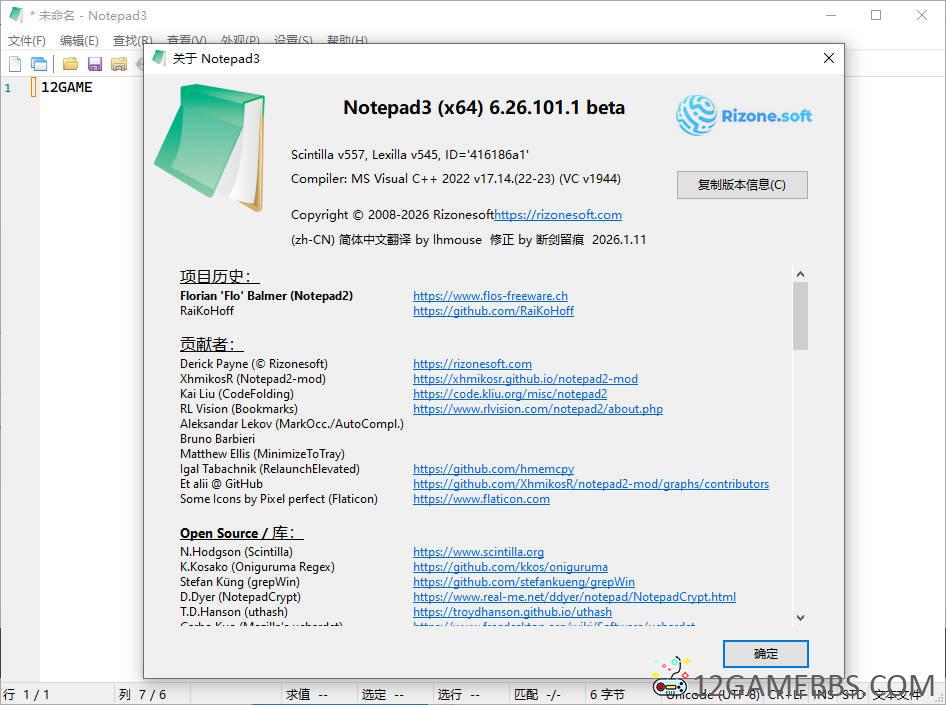Open the code.kliu.org/misc/notepad2 link

tap(510, 394)
